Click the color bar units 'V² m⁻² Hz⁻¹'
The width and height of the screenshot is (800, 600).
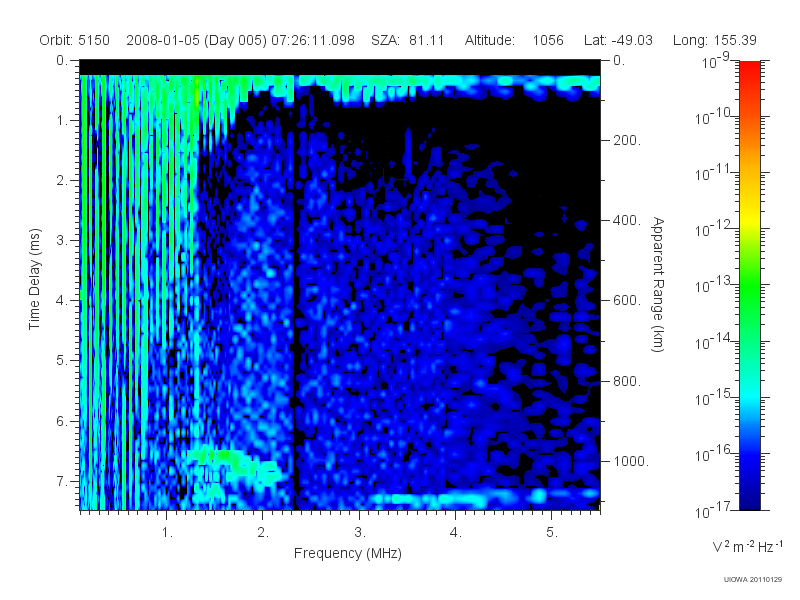coord(747,546)
